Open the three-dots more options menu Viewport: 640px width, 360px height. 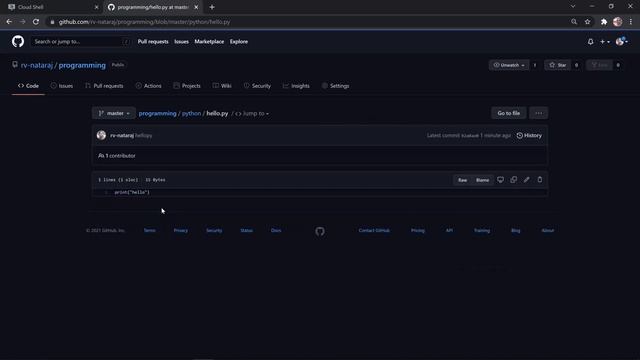(538, 113)
